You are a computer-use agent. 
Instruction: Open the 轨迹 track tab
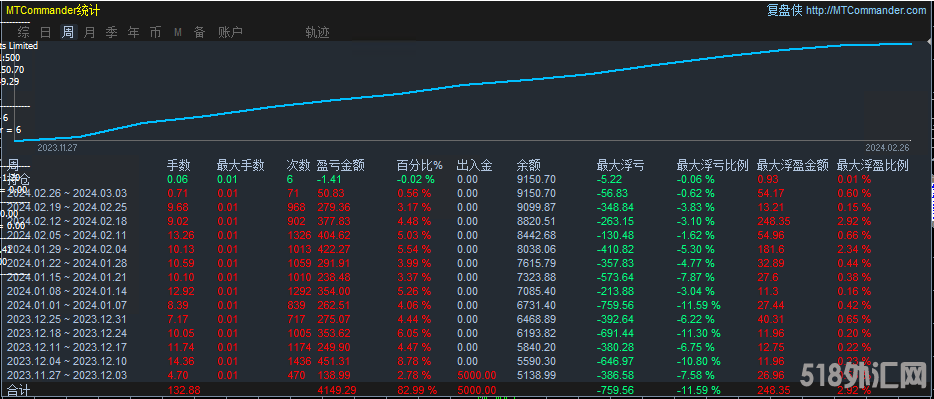click(317, 32)
